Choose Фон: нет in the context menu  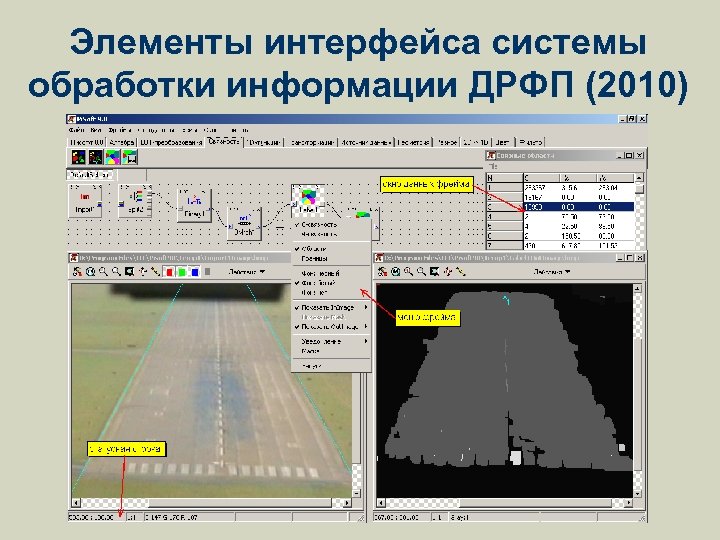tap(331, 292)
